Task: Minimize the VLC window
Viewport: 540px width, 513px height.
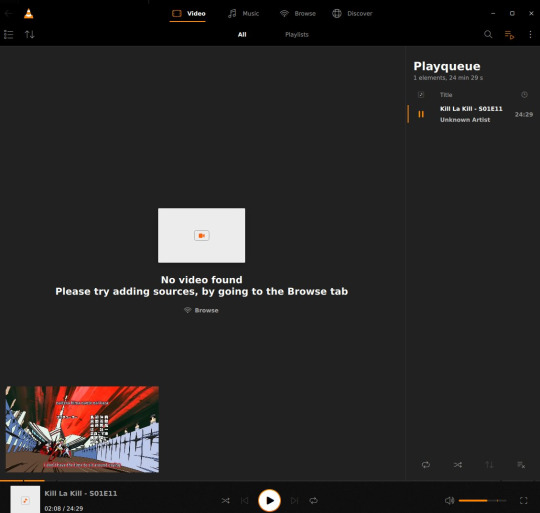Action: (493, 13)
